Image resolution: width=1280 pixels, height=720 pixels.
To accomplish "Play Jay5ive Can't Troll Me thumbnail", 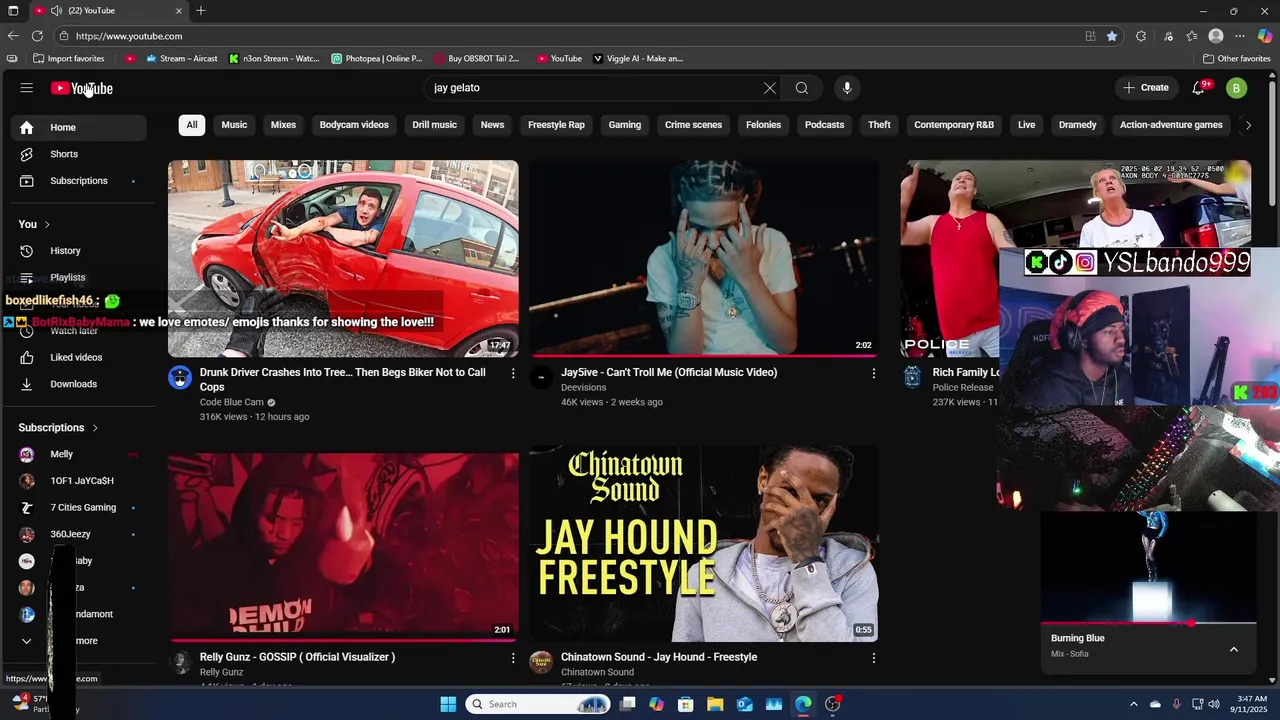I will (704, 258).
